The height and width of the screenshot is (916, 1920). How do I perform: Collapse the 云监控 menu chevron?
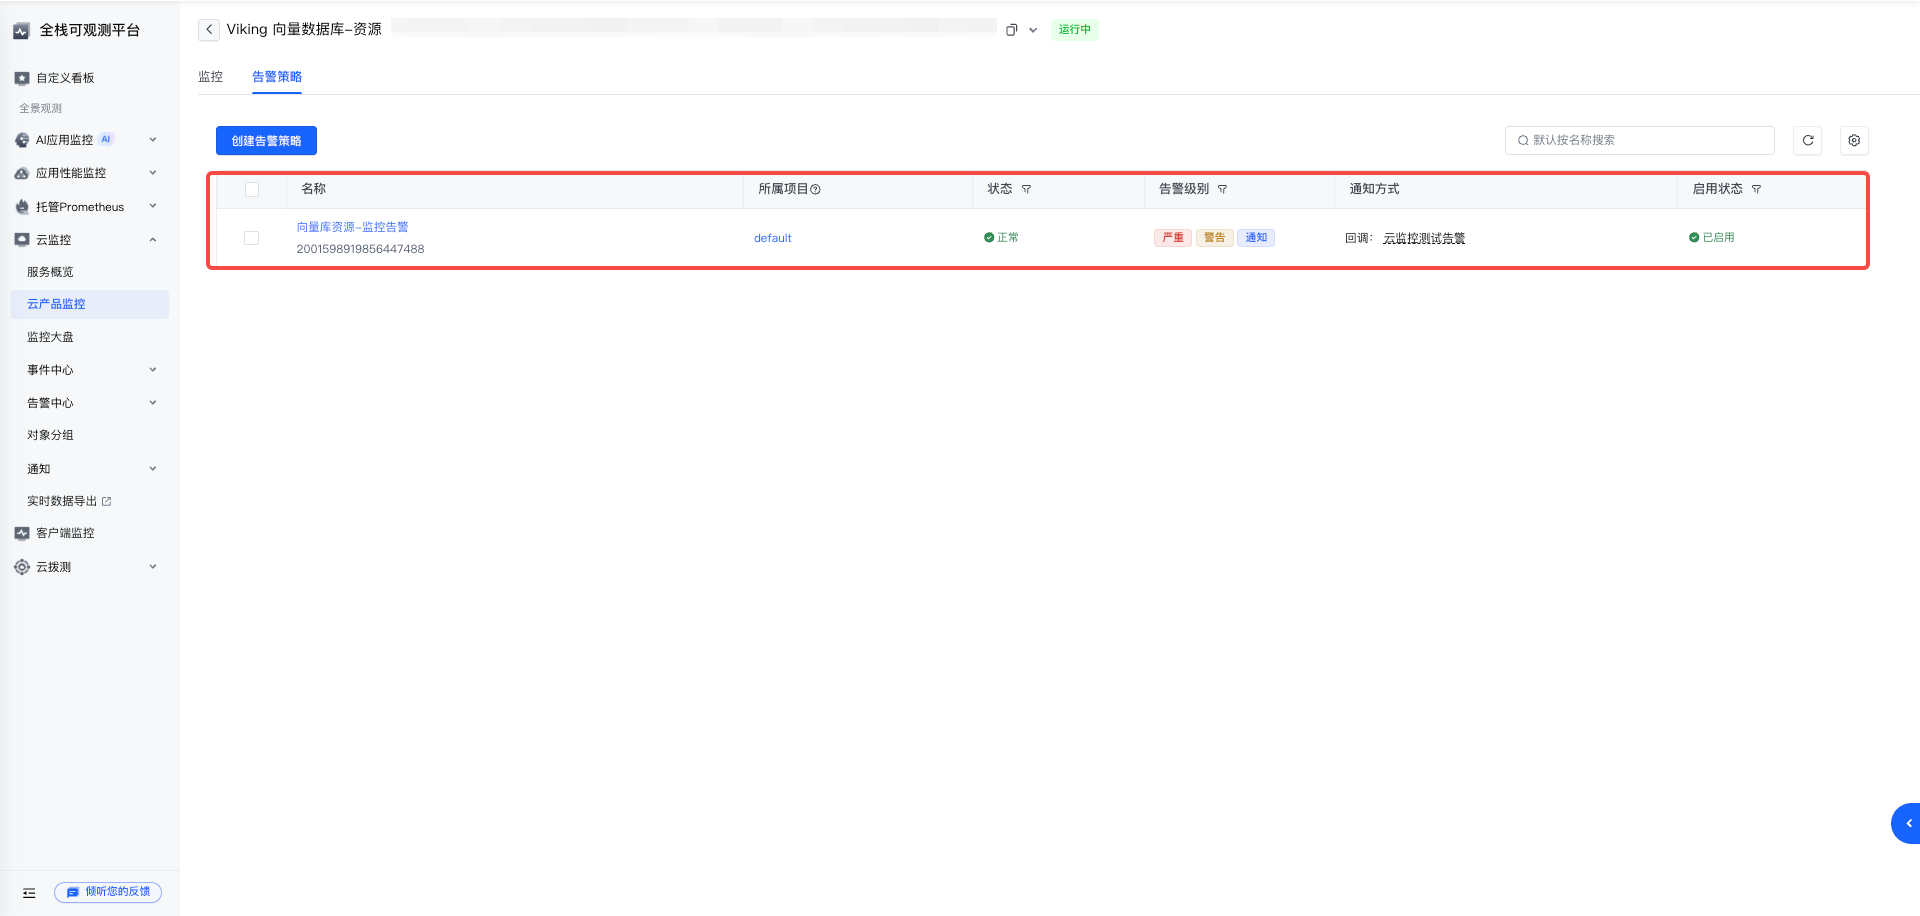coord(153,240)
